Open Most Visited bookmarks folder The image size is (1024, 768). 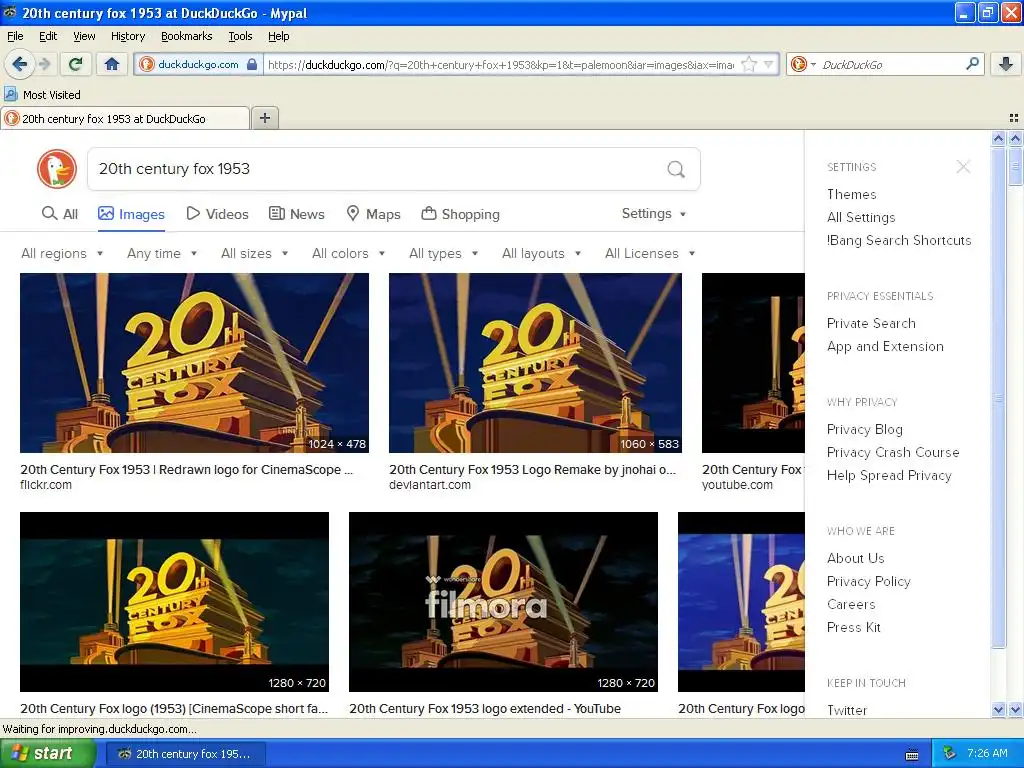[42, 95]
